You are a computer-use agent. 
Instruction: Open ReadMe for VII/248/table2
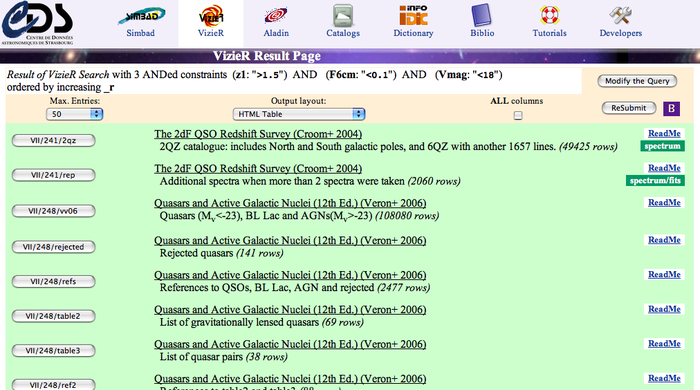(x=664, y=309)
